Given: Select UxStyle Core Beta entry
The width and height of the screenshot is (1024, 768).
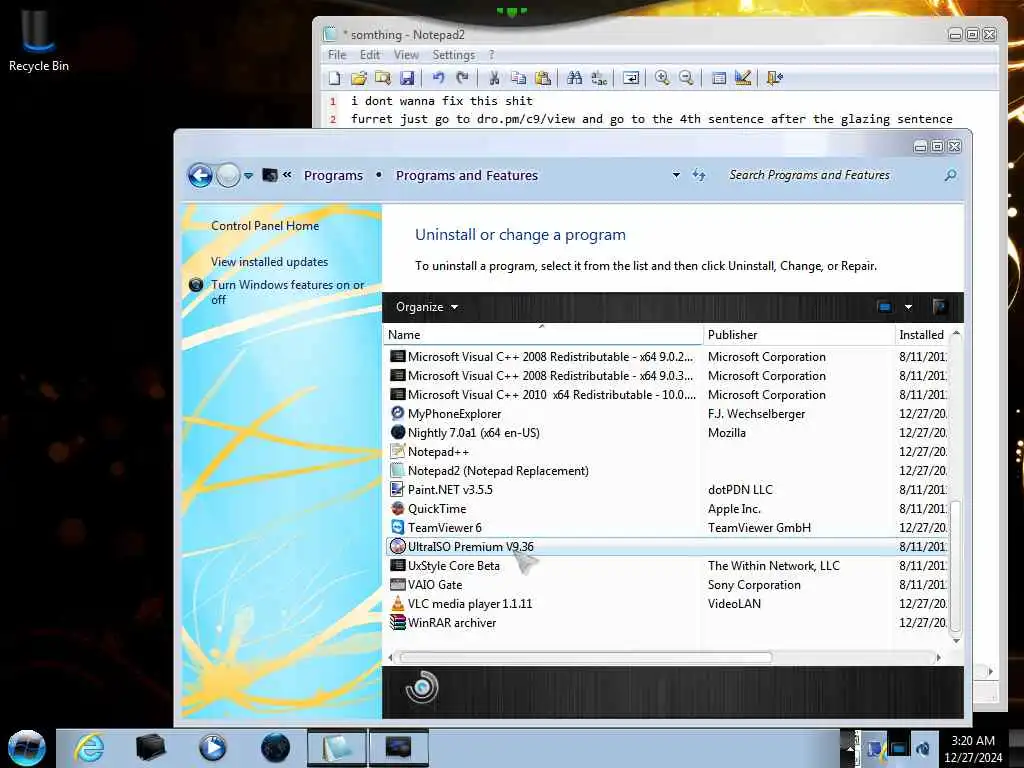Looking at the screenshot, I should (668, 566).
